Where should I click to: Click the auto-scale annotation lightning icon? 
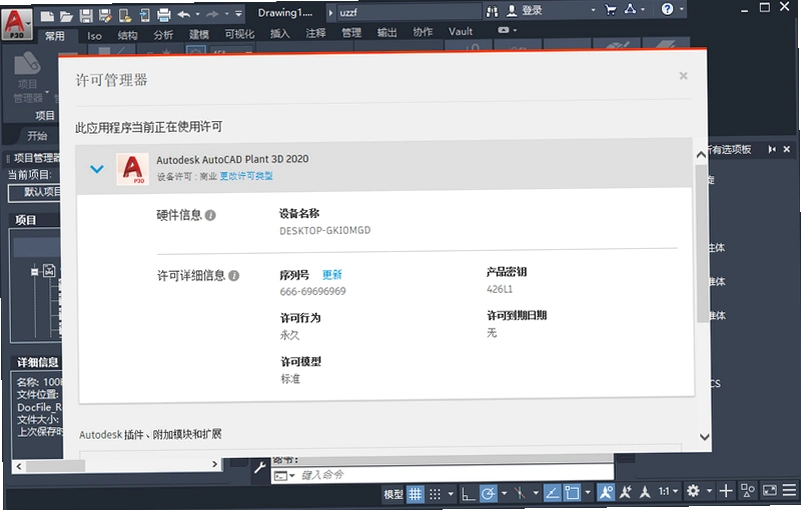coord(625,492)
